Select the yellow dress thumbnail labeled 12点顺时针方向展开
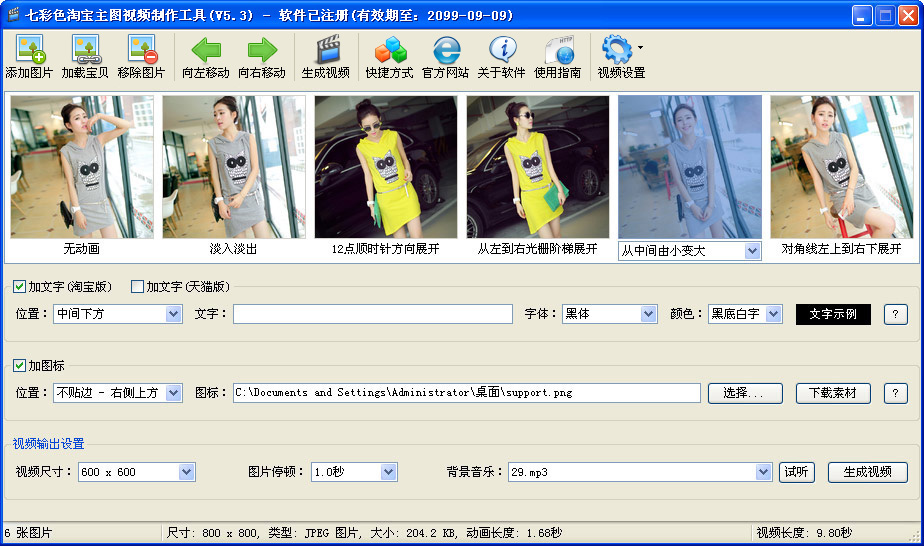The width and height of the screenshot is (924, 546). (x=386, y=167)
